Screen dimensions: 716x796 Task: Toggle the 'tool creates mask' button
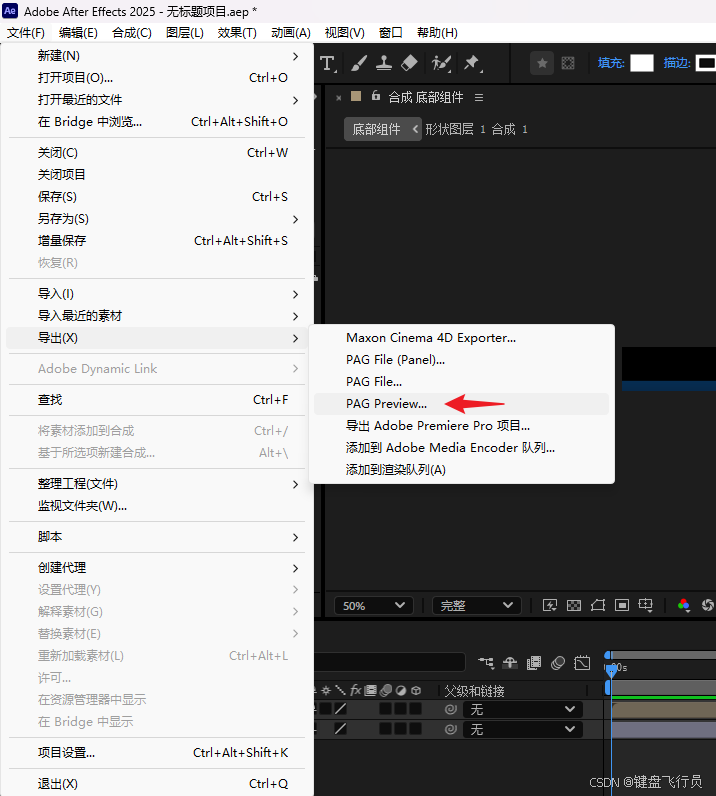coord(568,63)
